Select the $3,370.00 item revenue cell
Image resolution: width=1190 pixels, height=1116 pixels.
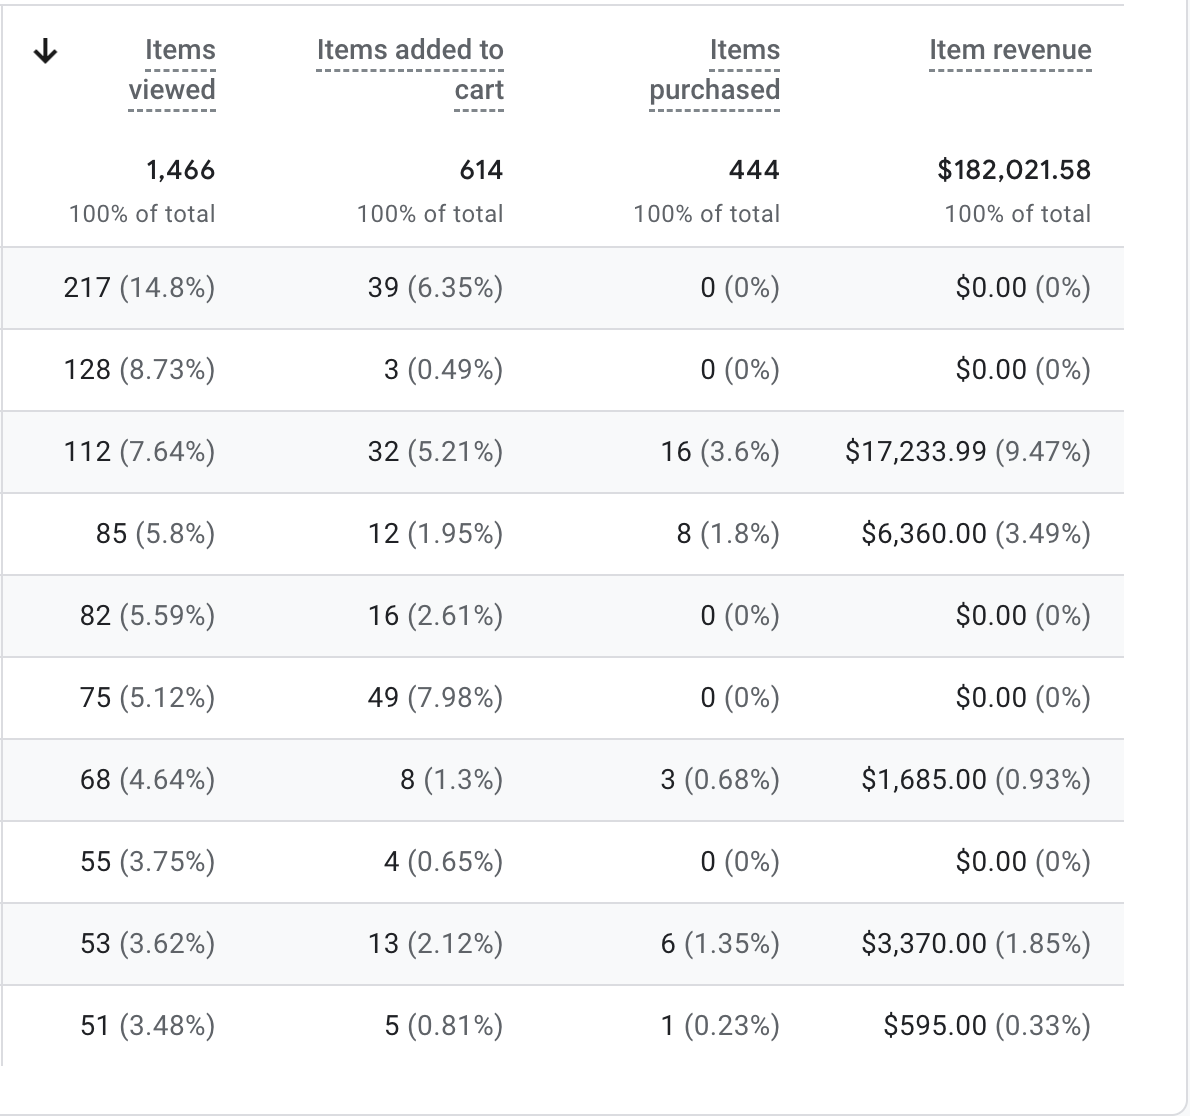(x=975, y=944)
